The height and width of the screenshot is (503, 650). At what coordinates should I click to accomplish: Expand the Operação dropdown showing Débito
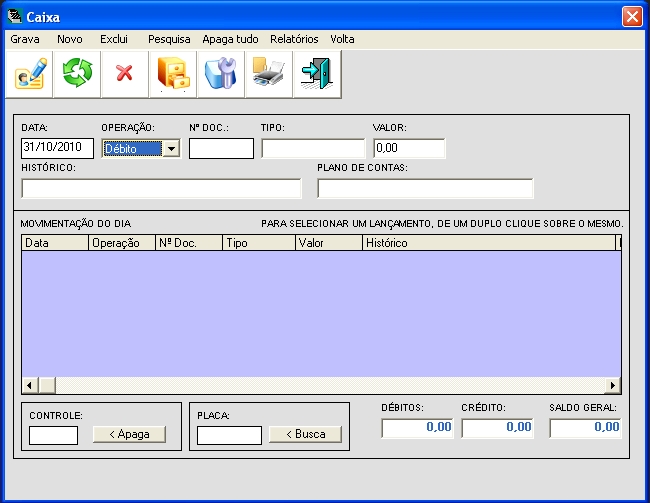pyautogui.click(x=171, y=149)
